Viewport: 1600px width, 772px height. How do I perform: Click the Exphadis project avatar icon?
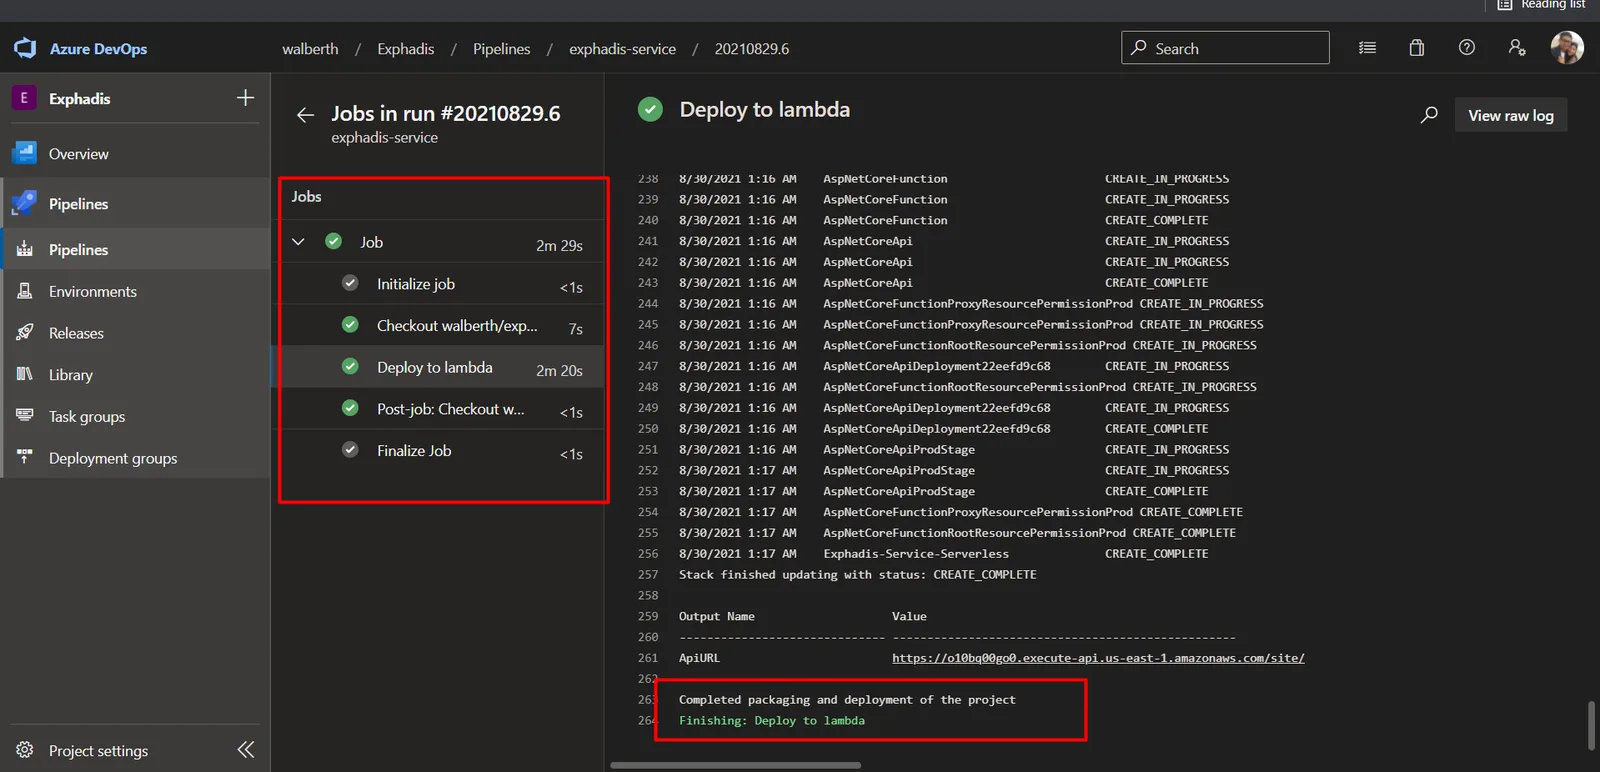coord(24,98)
